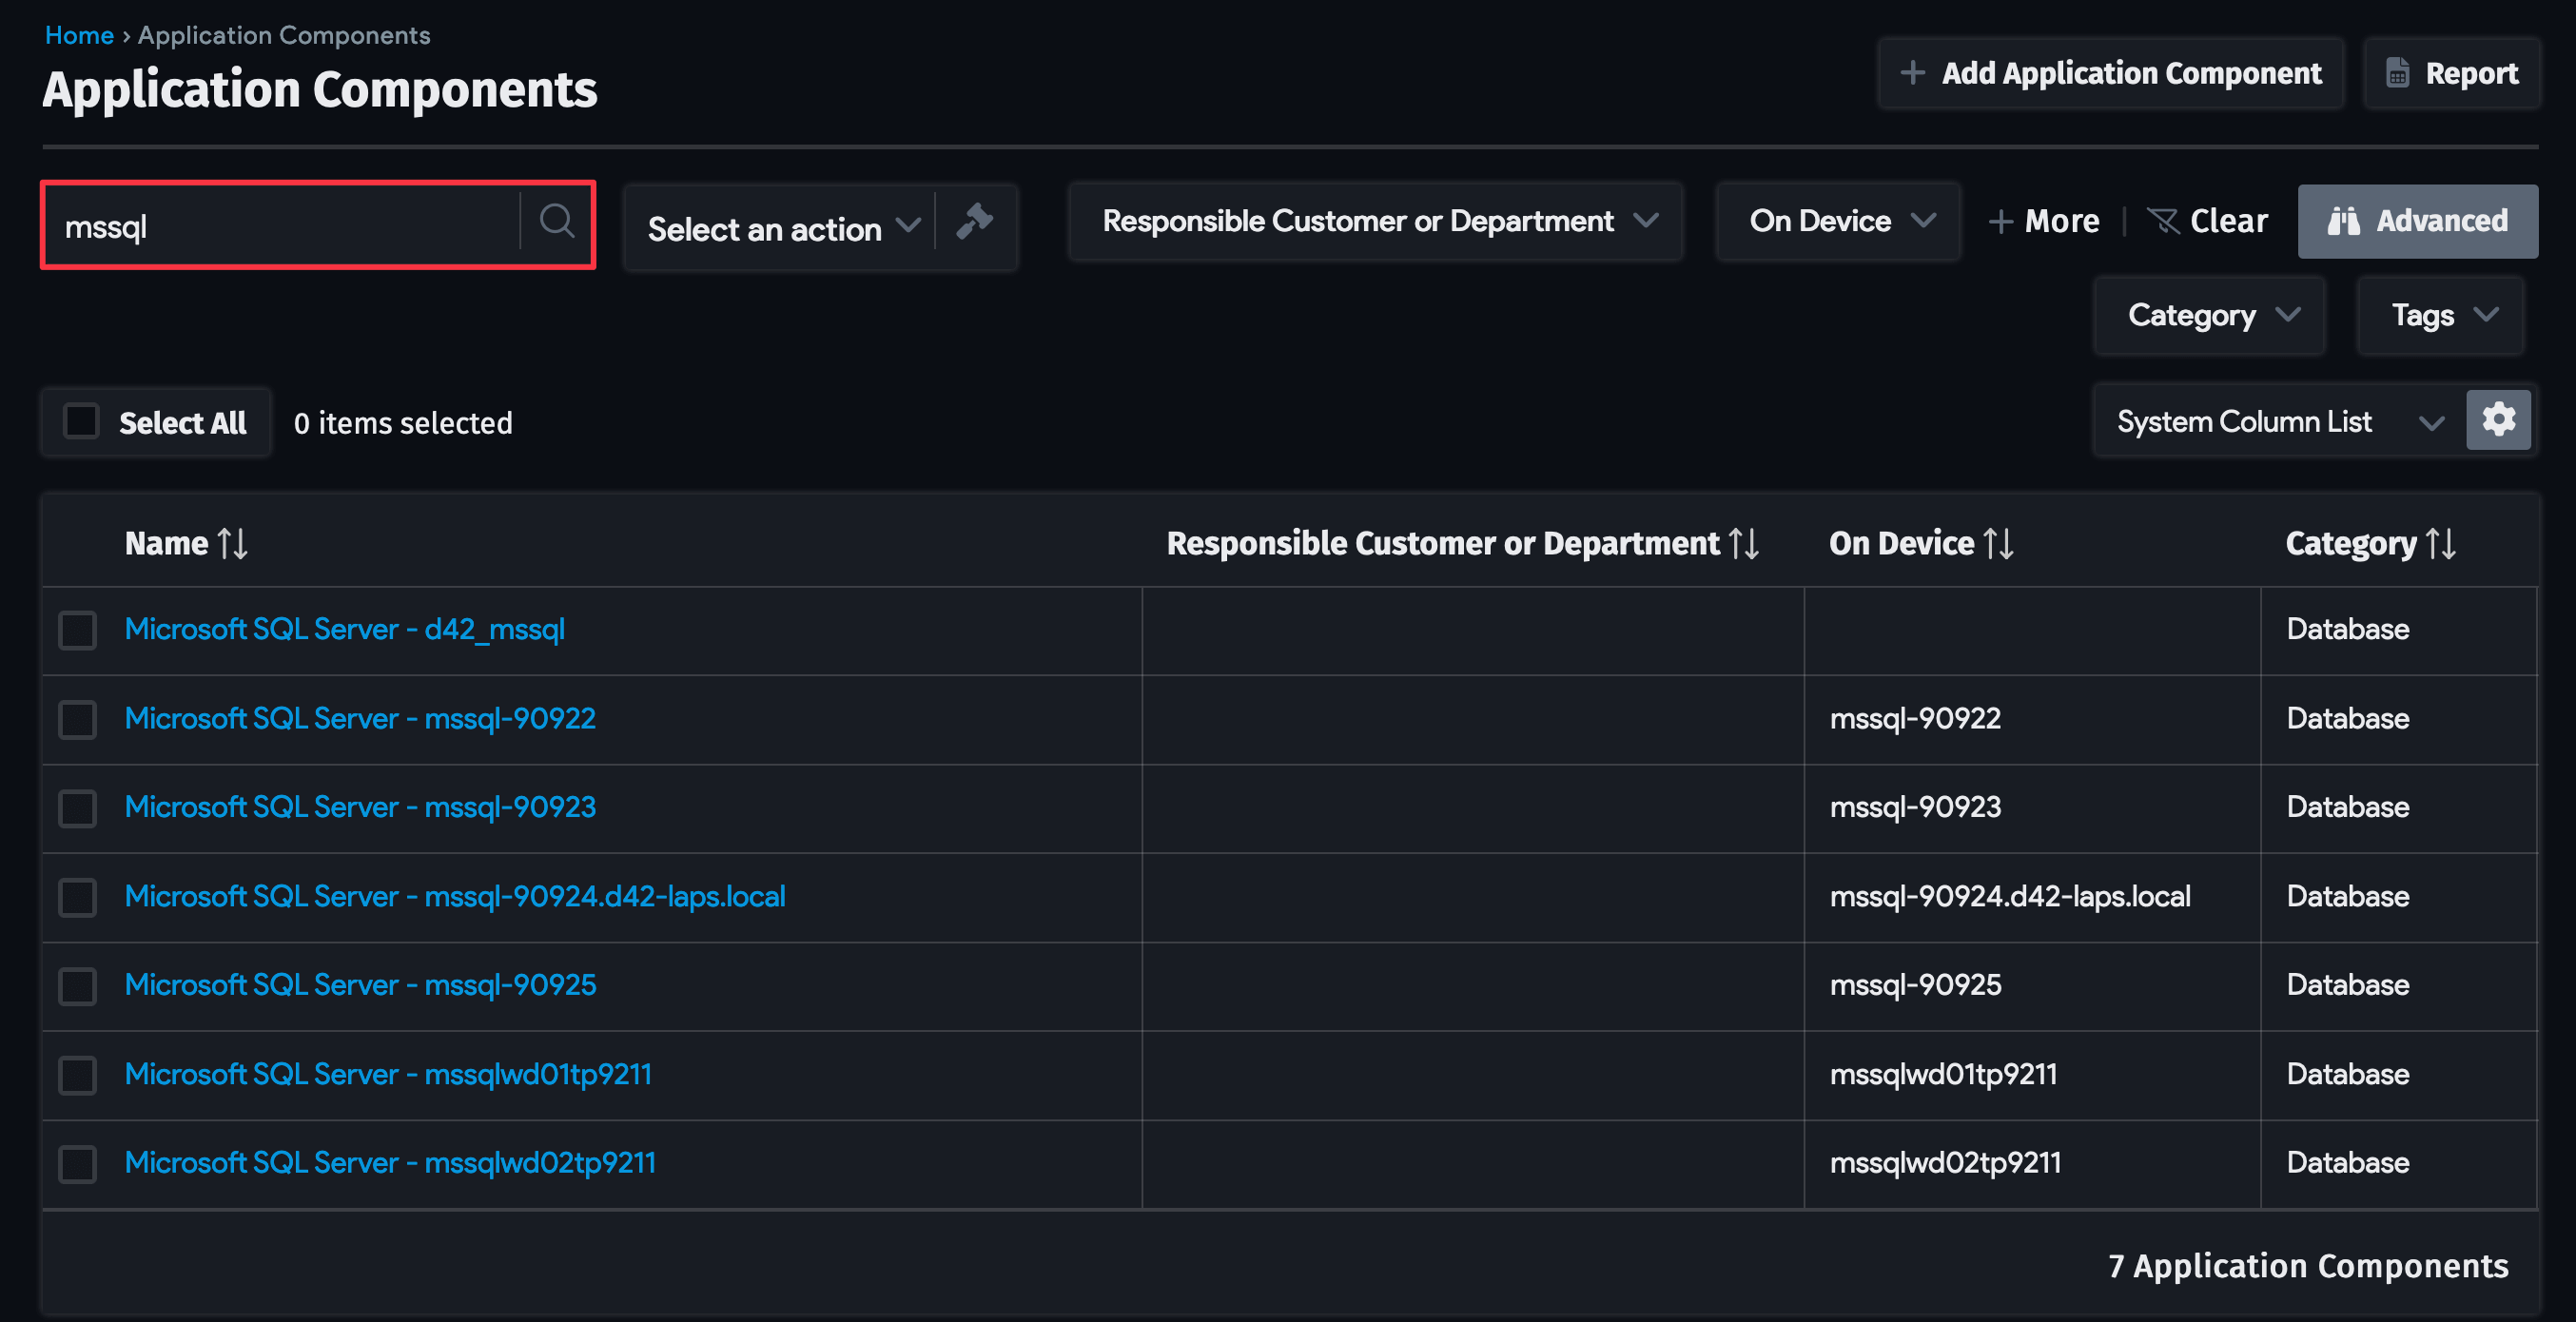Image resolution: width=2576 pixels, height=1322 pixels.
Task: Click the search magnifier icon
Action: pos(557,223)
